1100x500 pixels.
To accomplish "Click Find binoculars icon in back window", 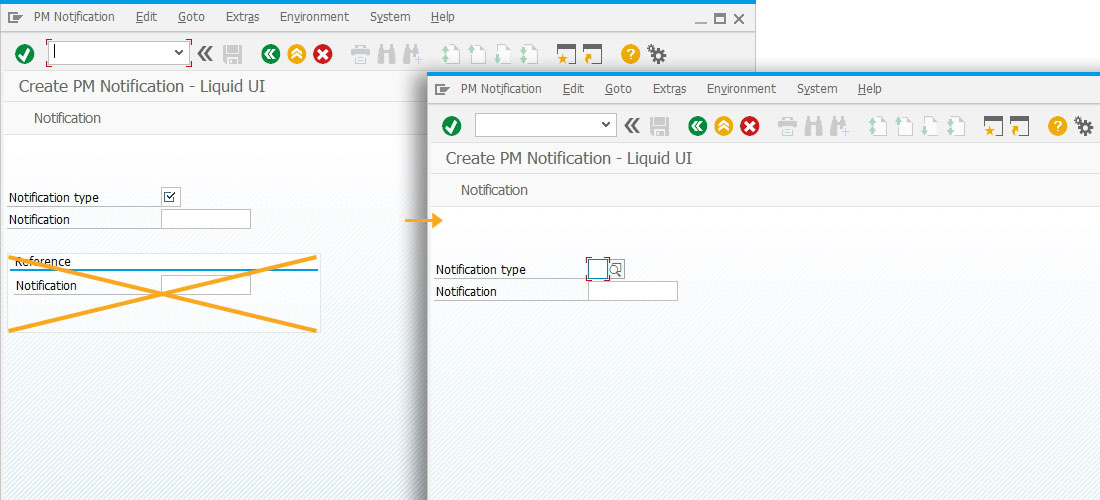I will coord(386,55).
